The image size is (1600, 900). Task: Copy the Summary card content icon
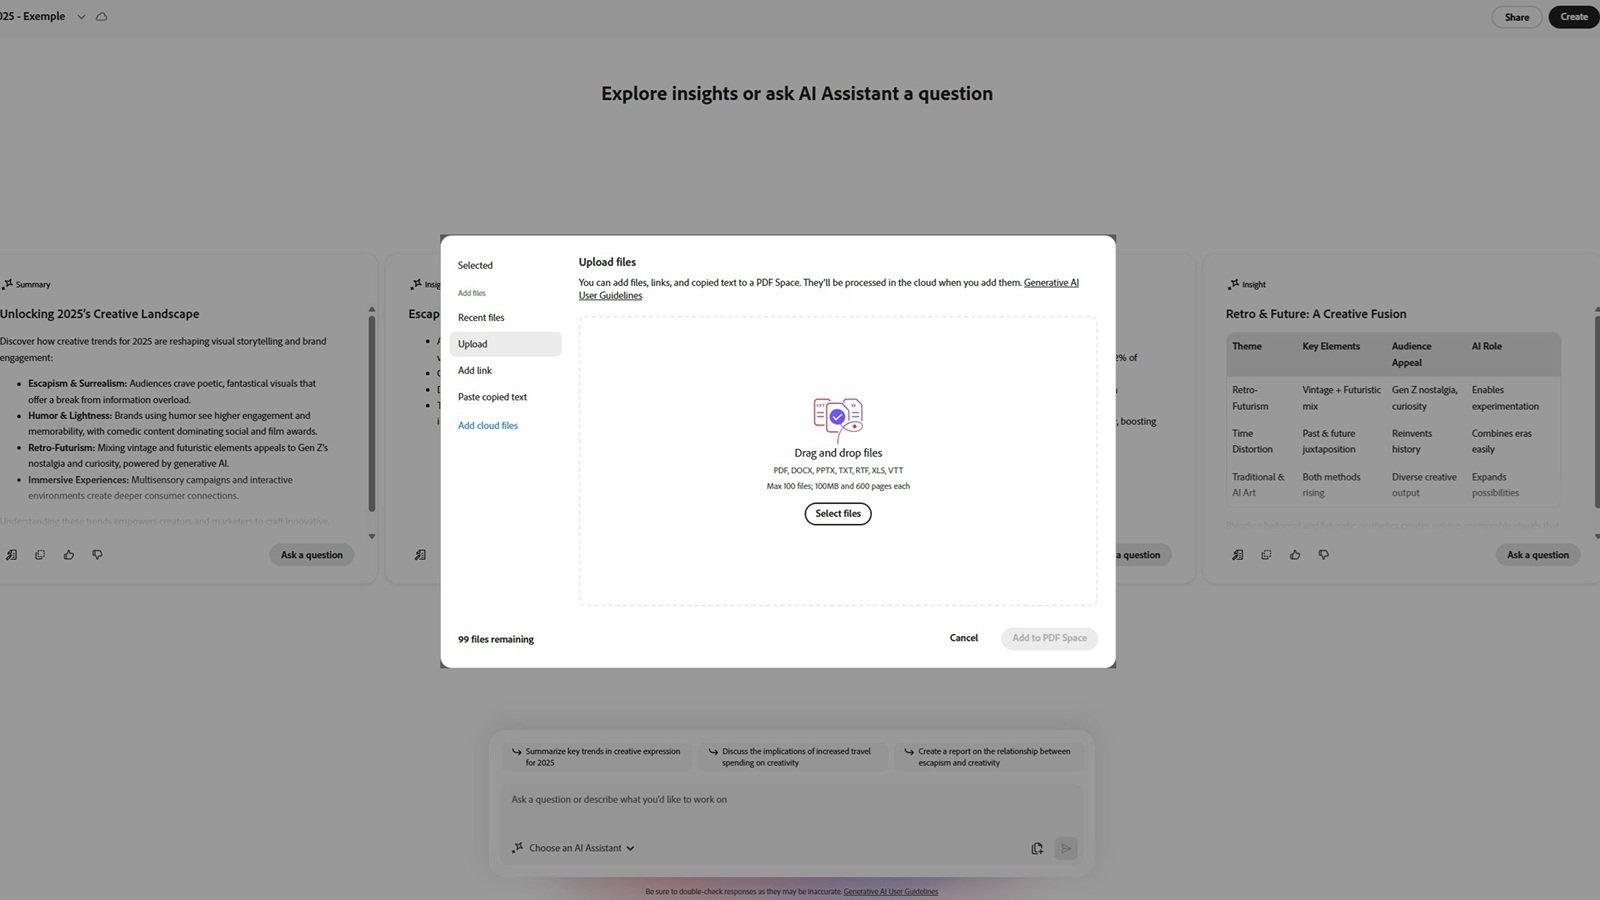40,555
